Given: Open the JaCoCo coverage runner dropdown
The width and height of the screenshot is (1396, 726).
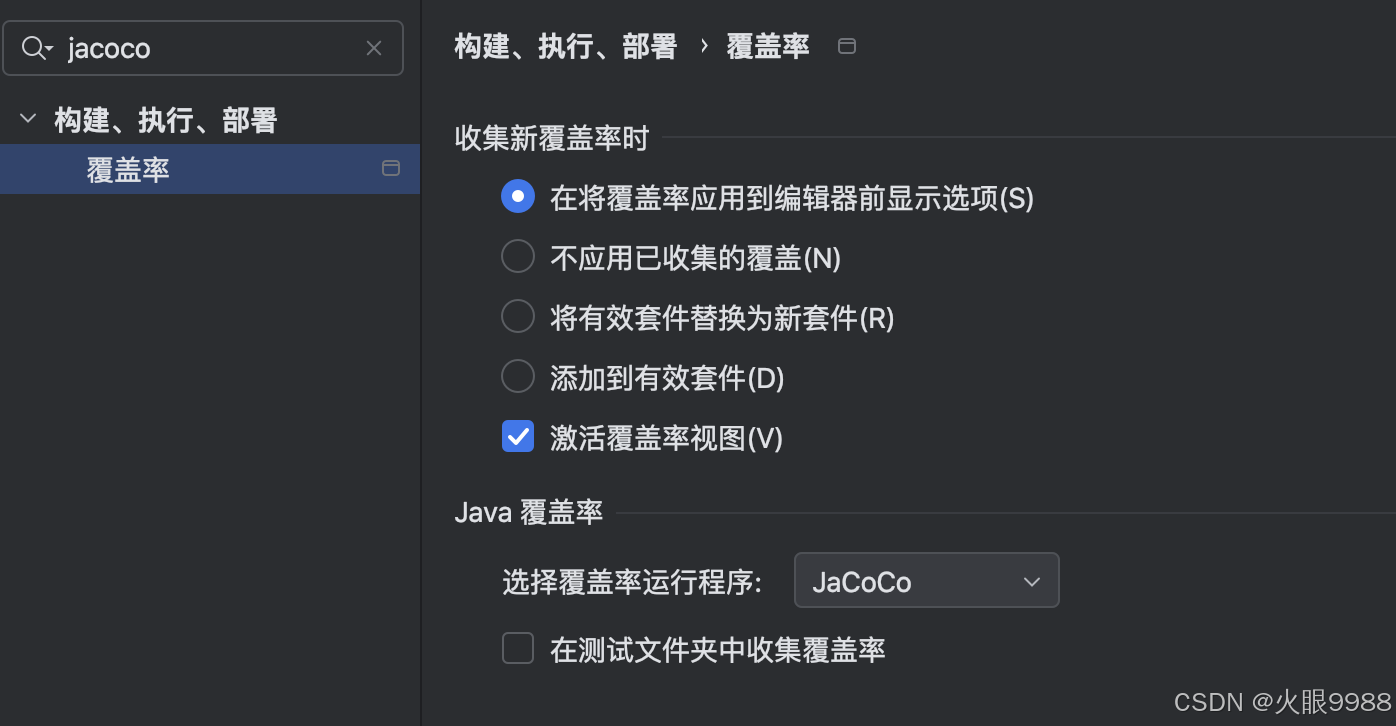Looking at the screenshot, I should pos(926,581).
